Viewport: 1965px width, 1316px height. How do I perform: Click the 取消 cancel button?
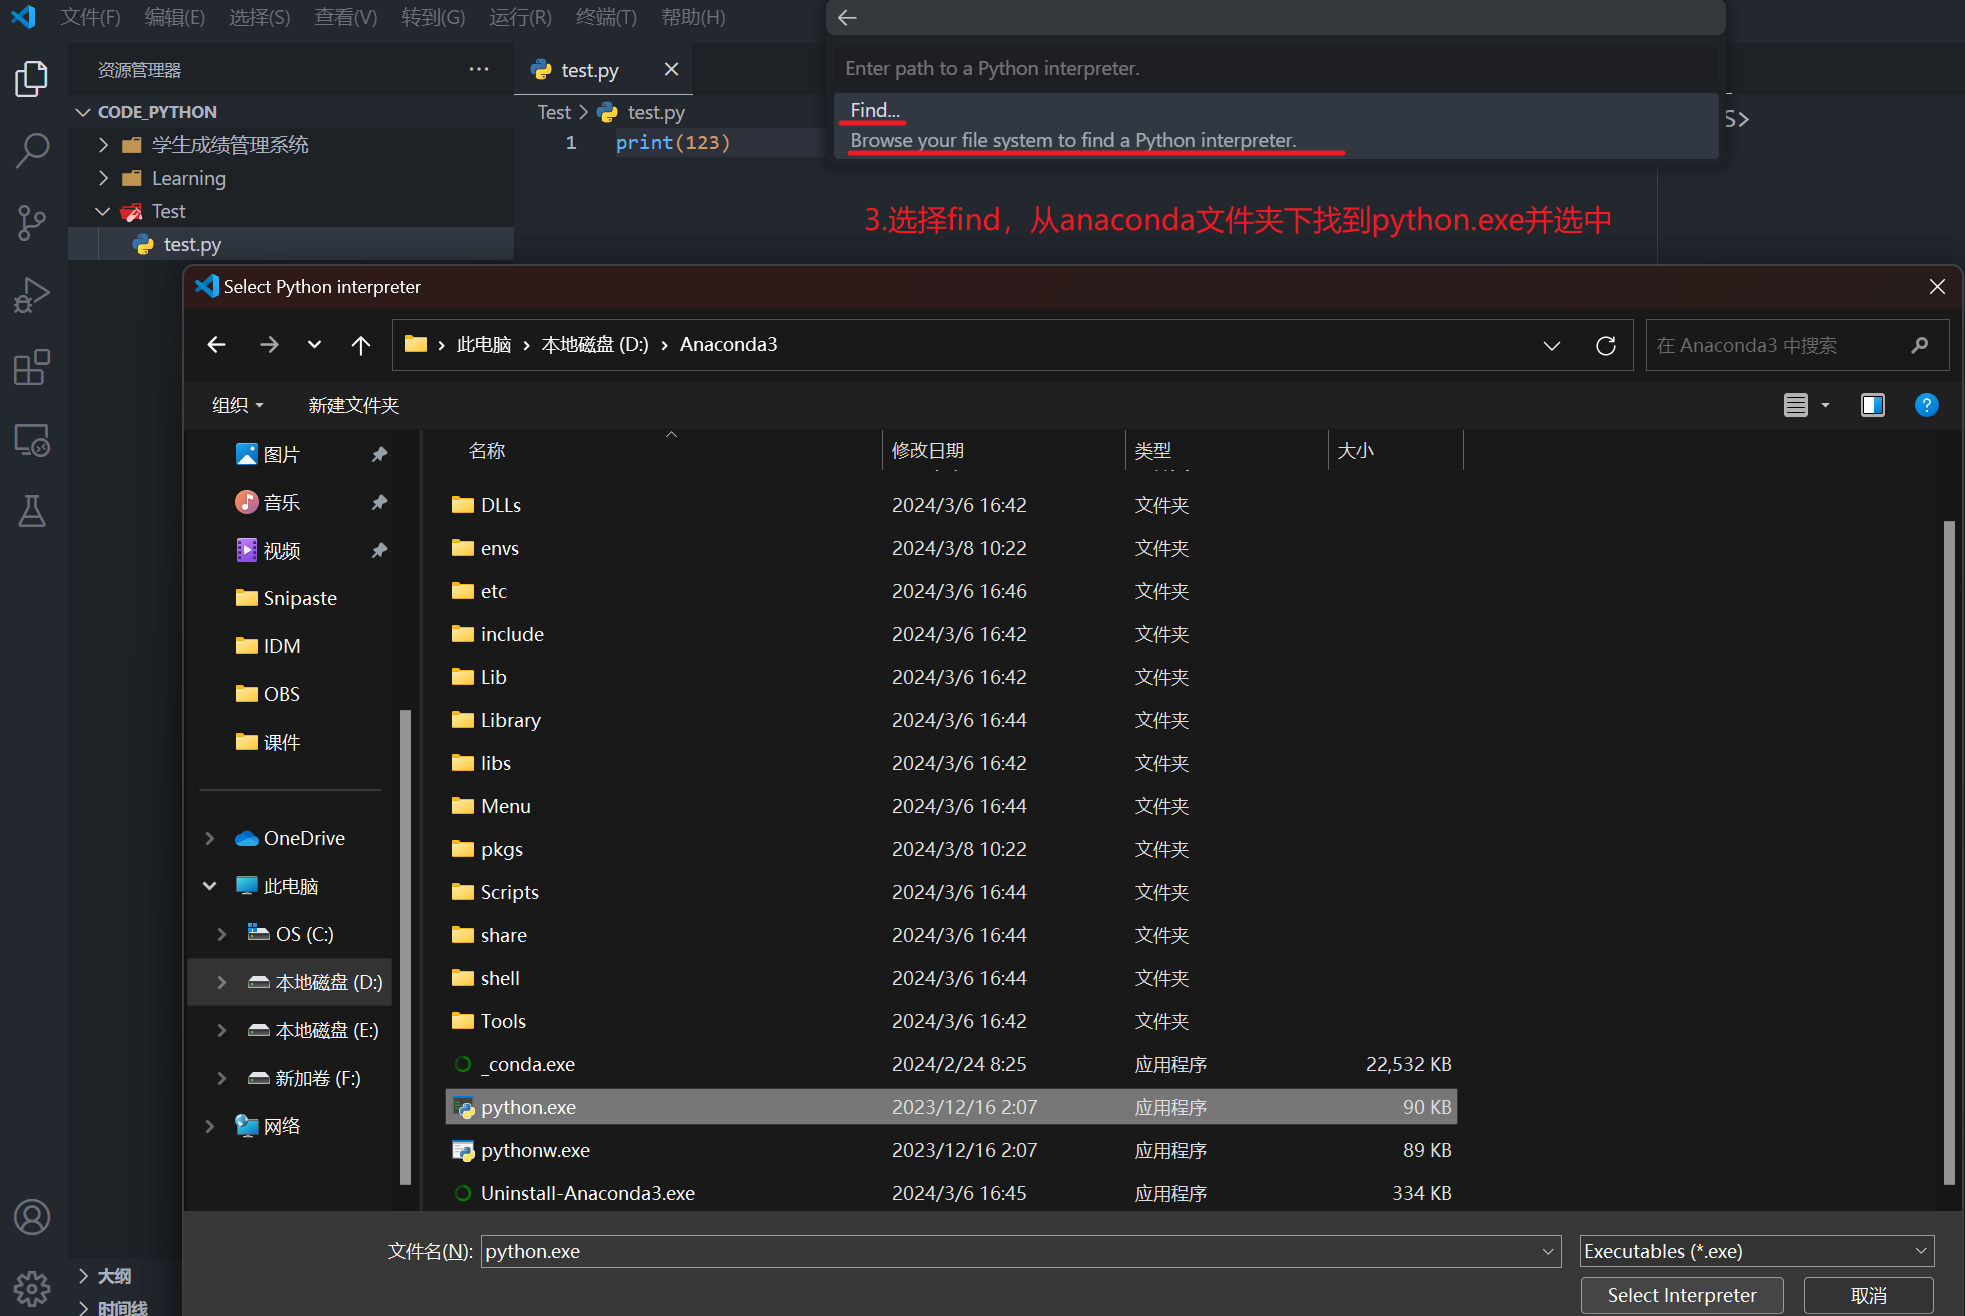[x=1868, y=1296]
